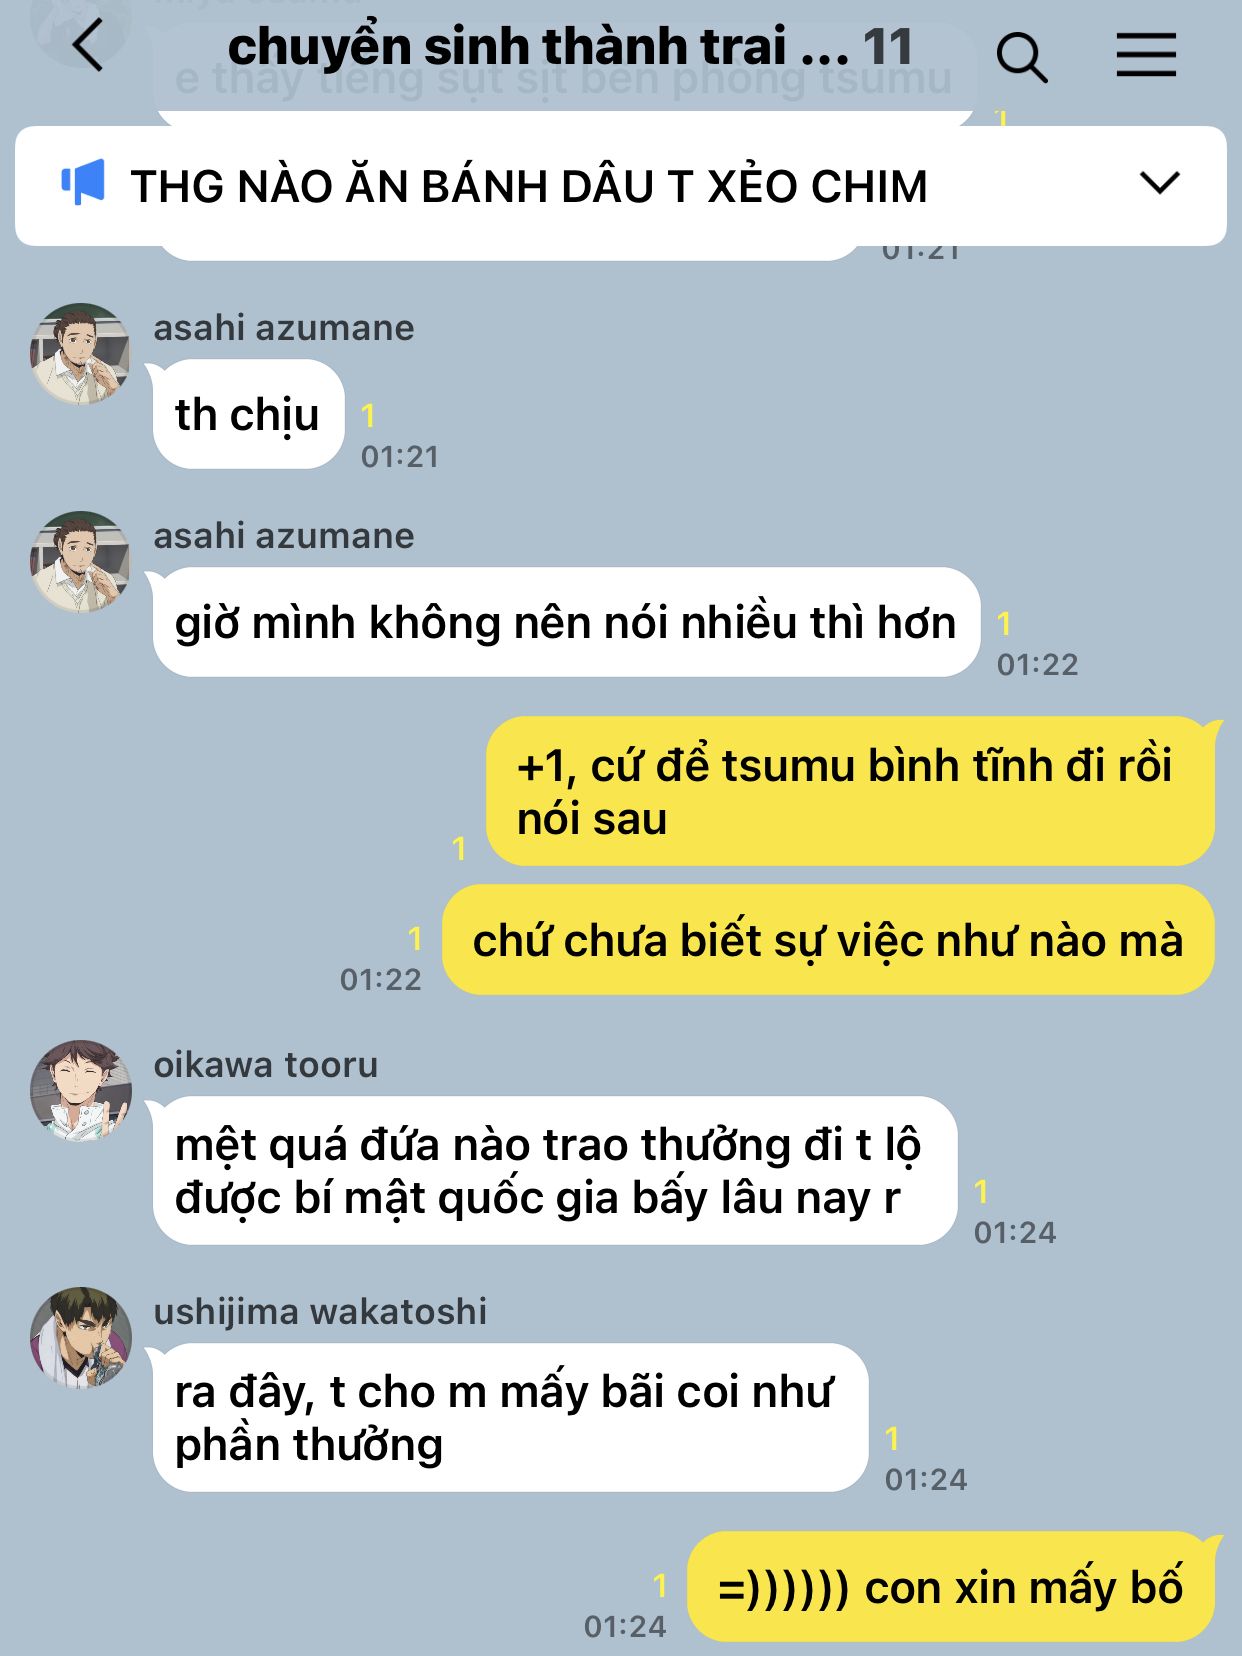This screenshot has width=1242, height=1656.
Task: View ushijima wakatoshi's profile picture
Action: [x=80, y=1338]
